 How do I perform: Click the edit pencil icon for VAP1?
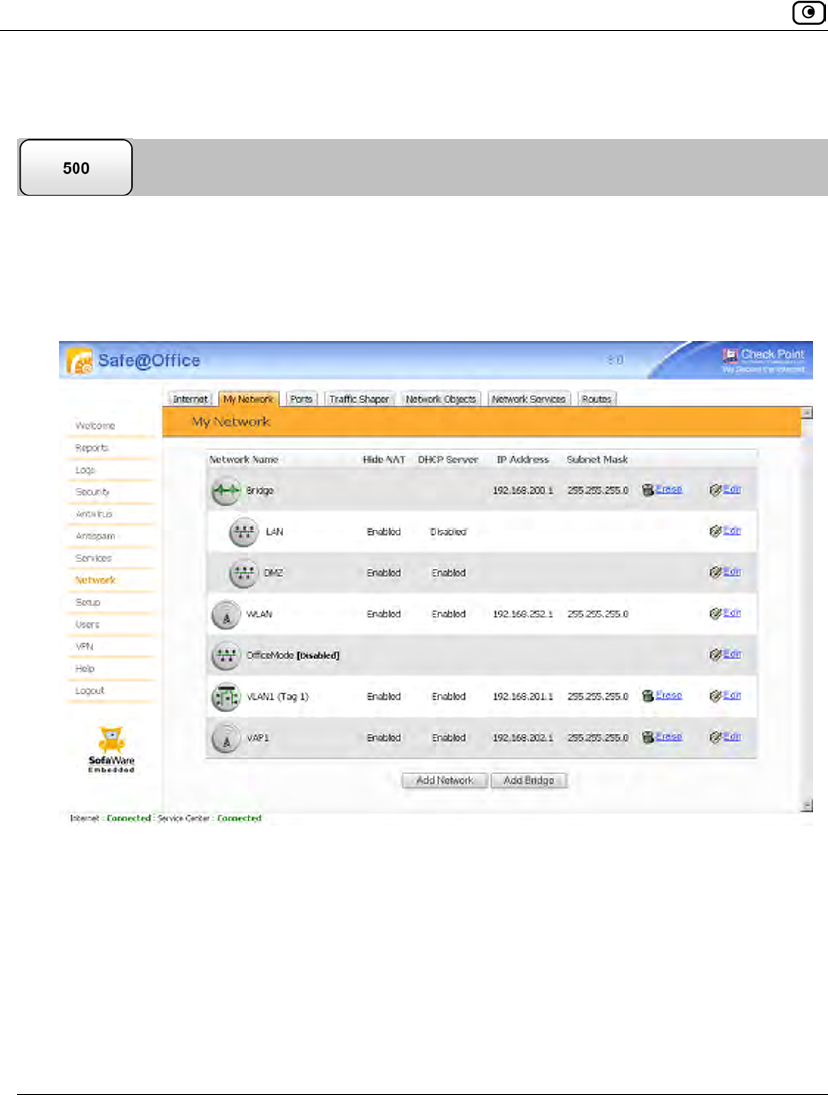coord(715,737)
